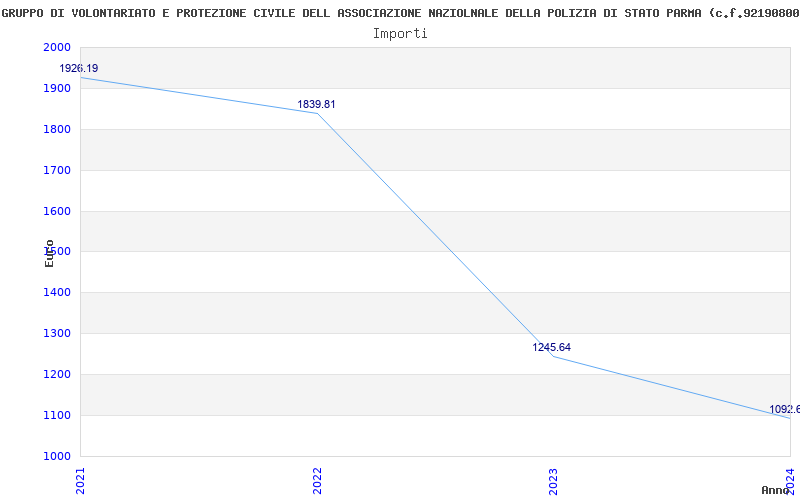The width and height of the screenshot is (800, 500).
Task: Click the 2023 year label
Action: click(x=555, y=479)
